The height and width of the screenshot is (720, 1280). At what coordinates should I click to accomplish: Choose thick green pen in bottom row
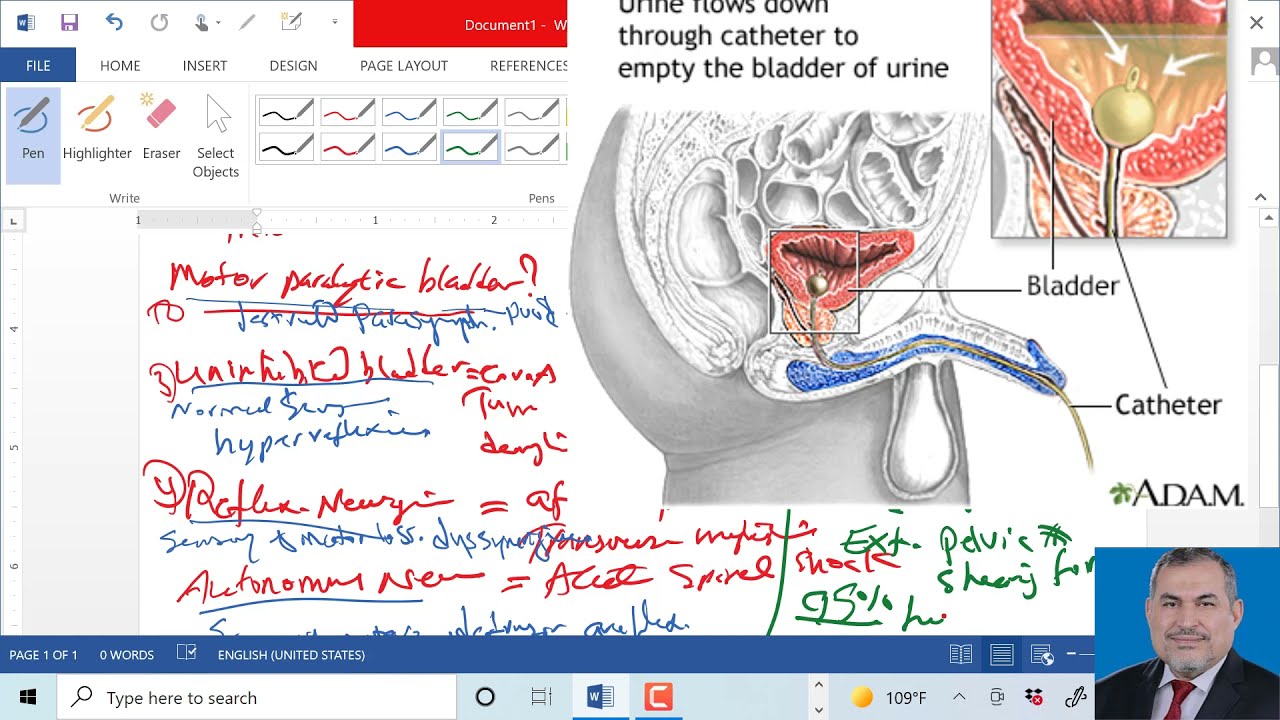(470, 147)
